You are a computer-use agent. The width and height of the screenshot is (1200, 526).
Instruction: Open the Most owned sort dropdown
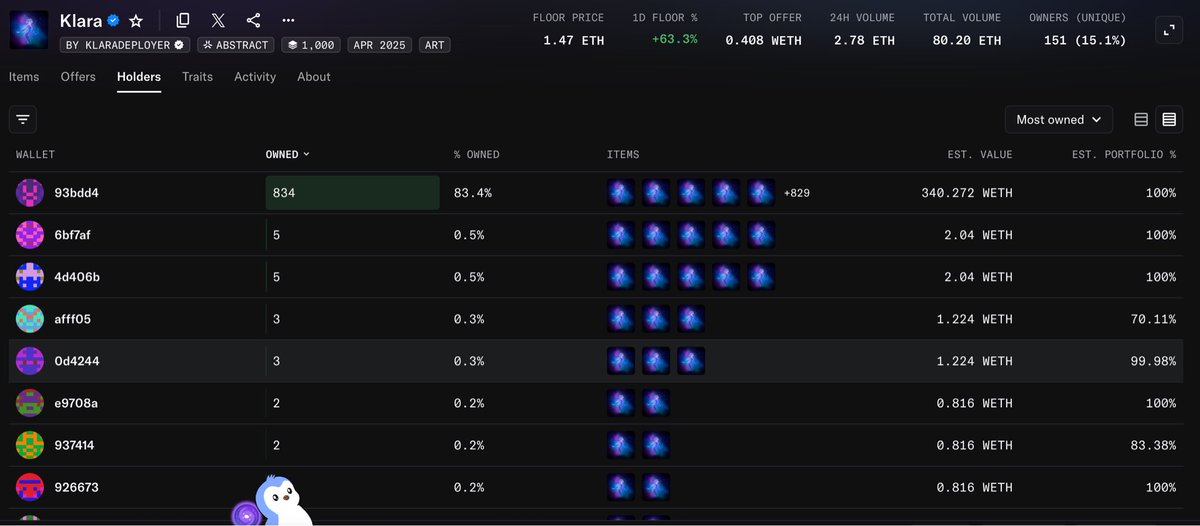[x=1059, y=119]
